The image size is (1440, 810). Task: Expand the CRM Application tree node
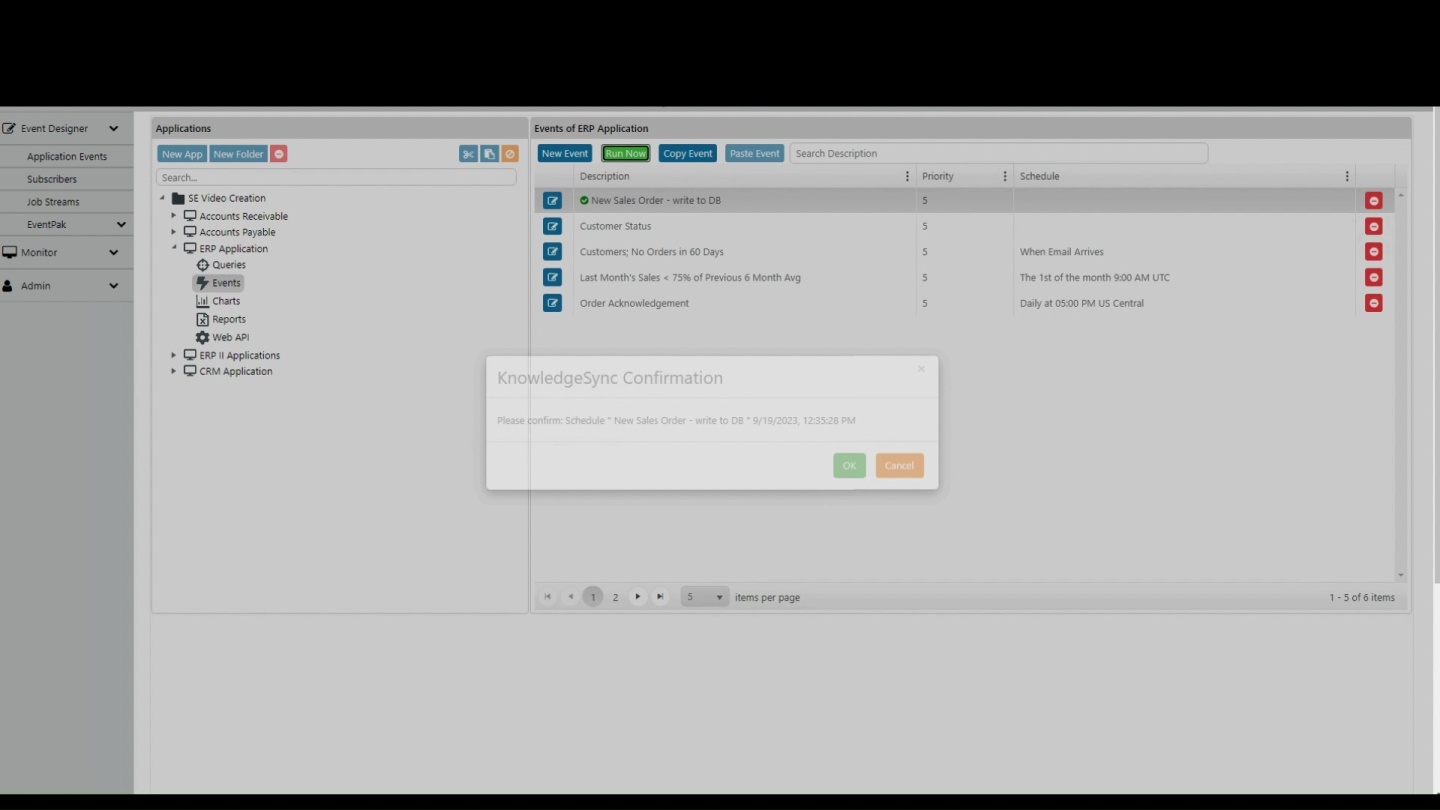[x=174, y=371]
